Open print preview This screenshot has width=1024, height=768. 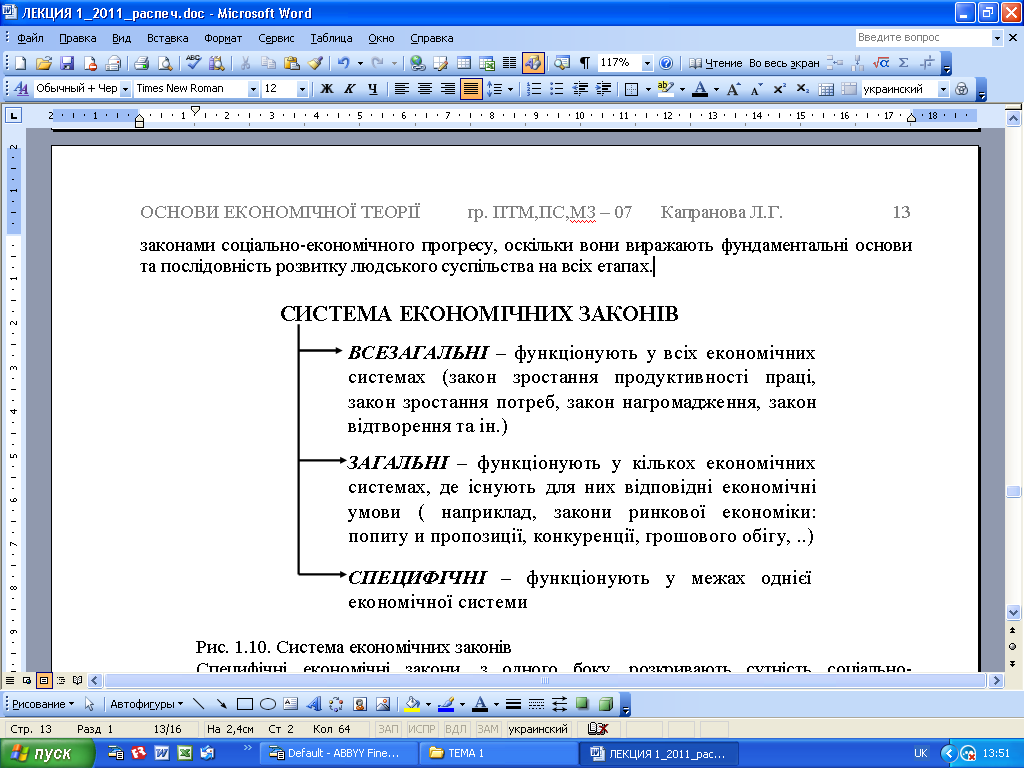[x=165, y=63]
